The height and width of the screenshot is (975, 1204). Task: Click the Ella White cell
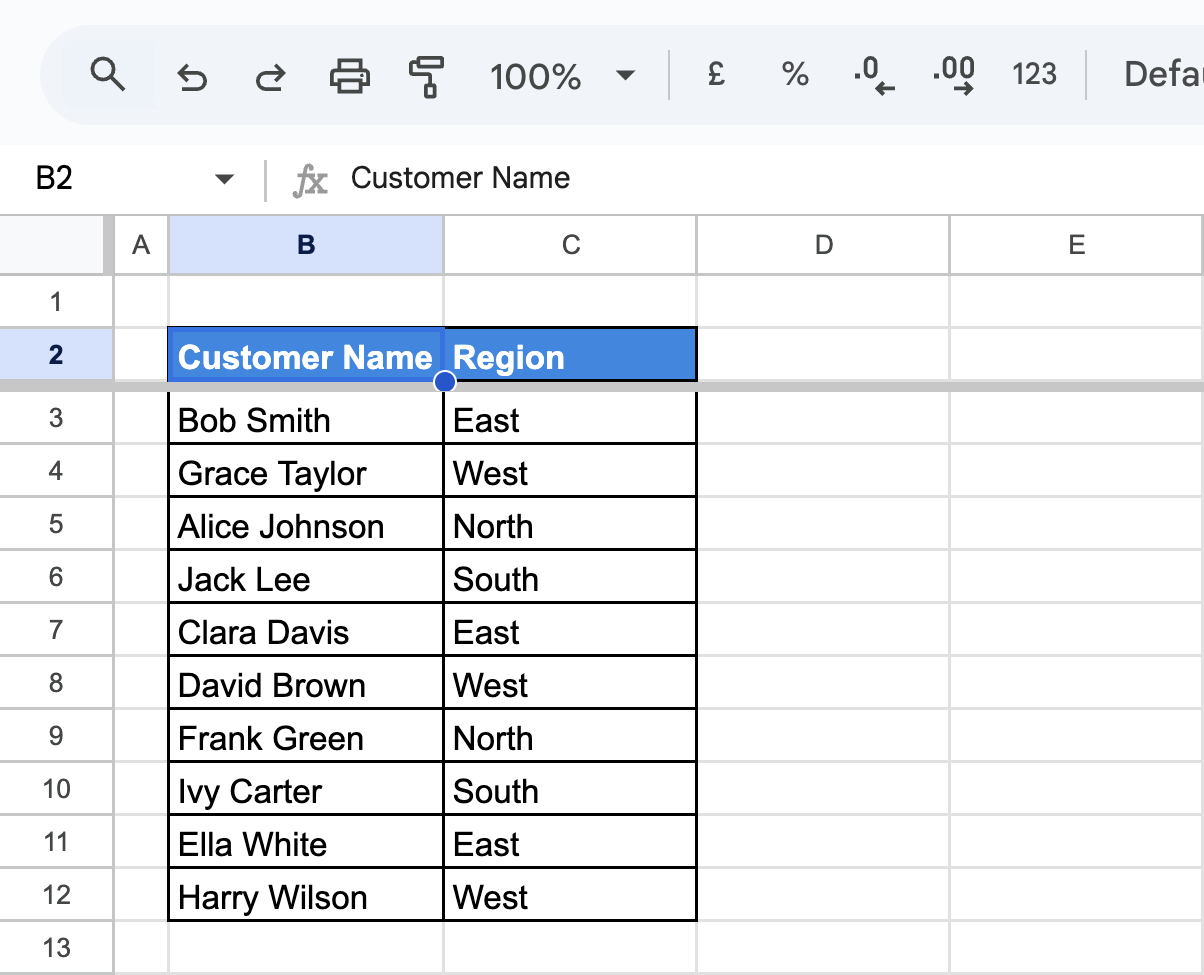pyautogui.click(x=306, y=843)
